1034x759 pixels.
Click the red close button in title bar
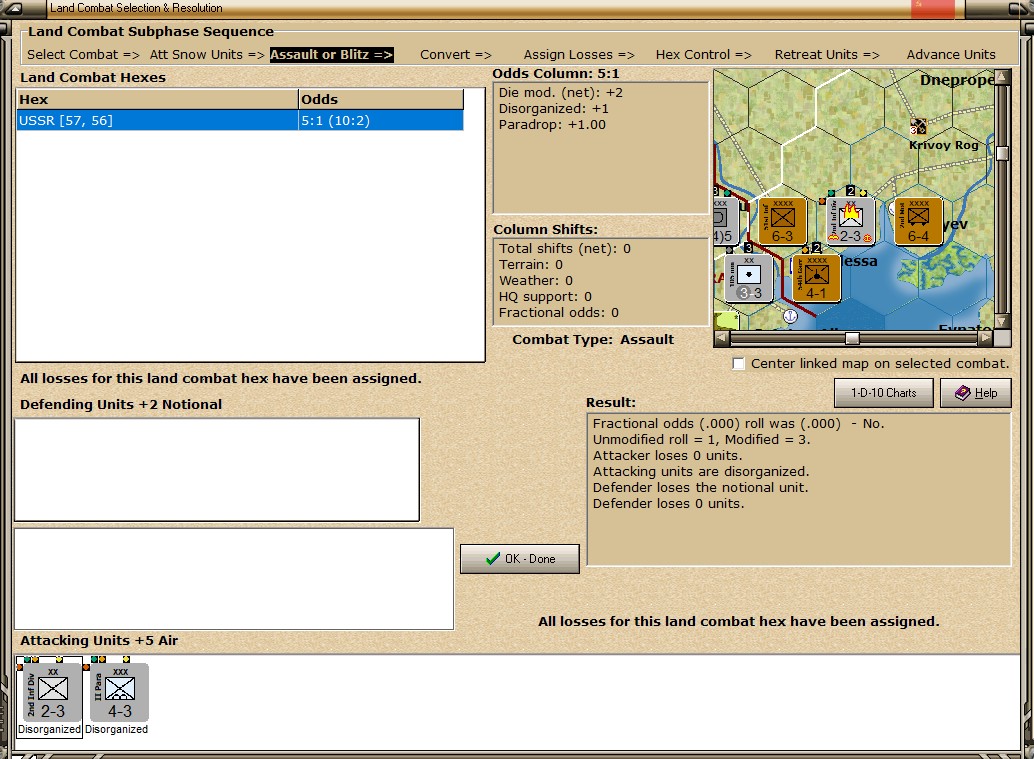pos(932,8)
